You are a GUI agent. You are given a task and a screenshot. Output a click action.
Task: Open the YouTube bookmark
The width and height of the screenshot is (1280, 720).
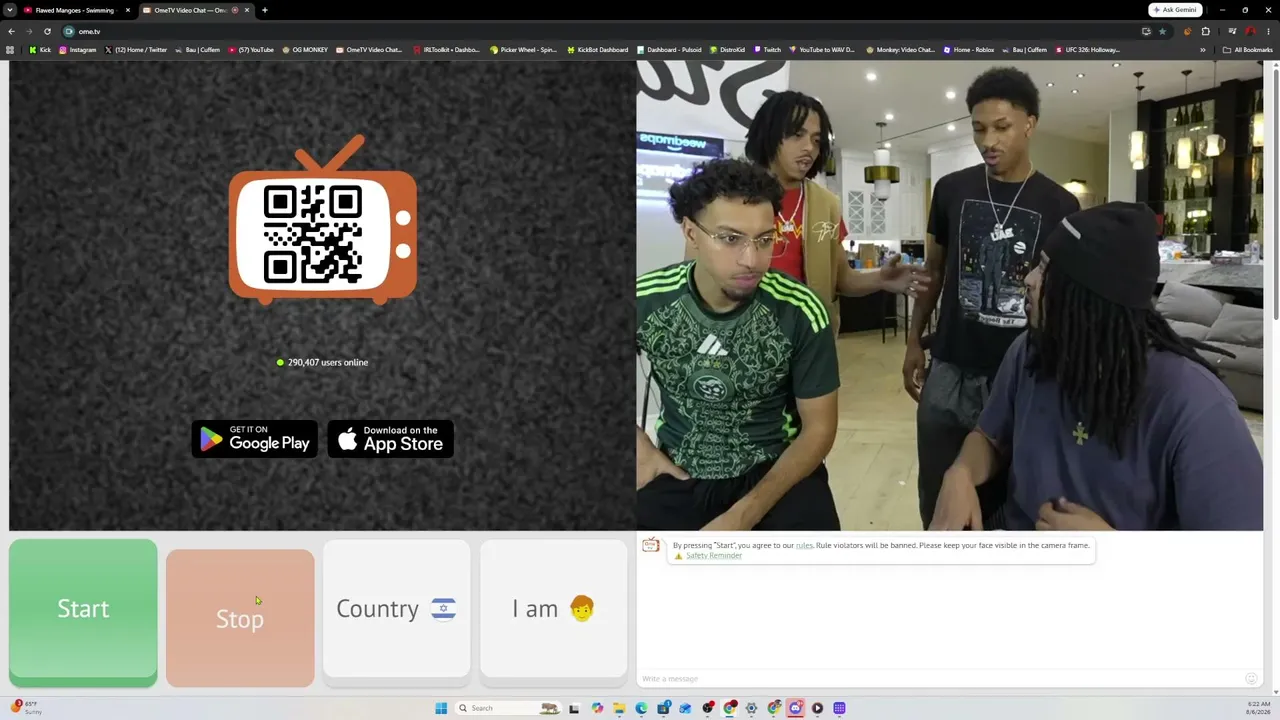[x=251, y=50]
